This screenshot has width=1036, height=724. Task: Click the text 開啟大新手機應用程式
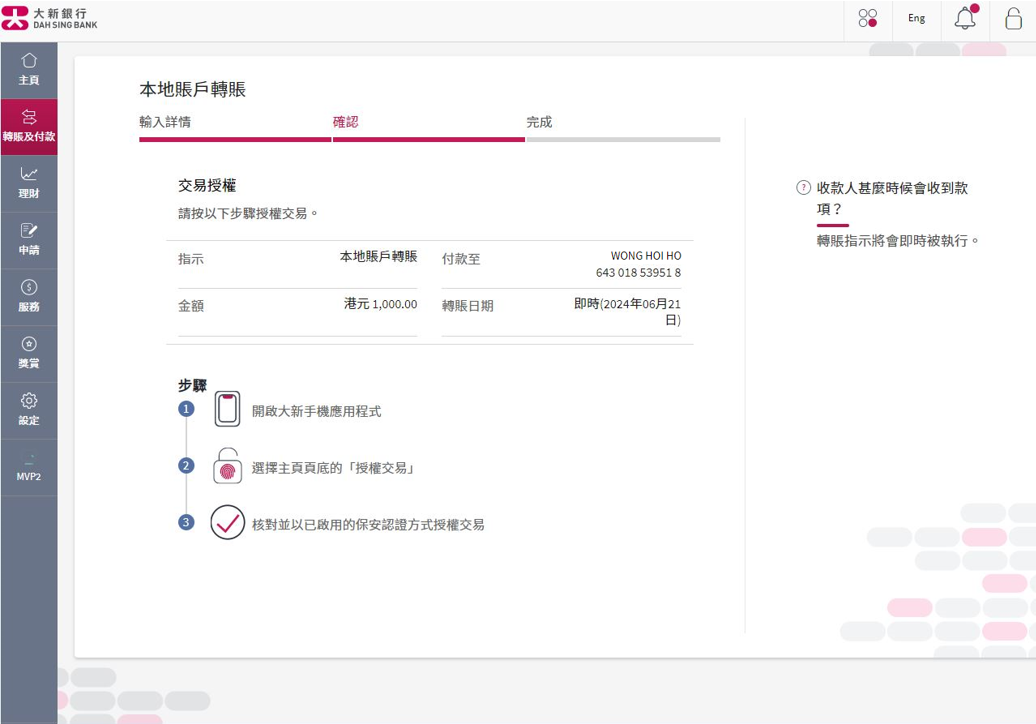316,412
